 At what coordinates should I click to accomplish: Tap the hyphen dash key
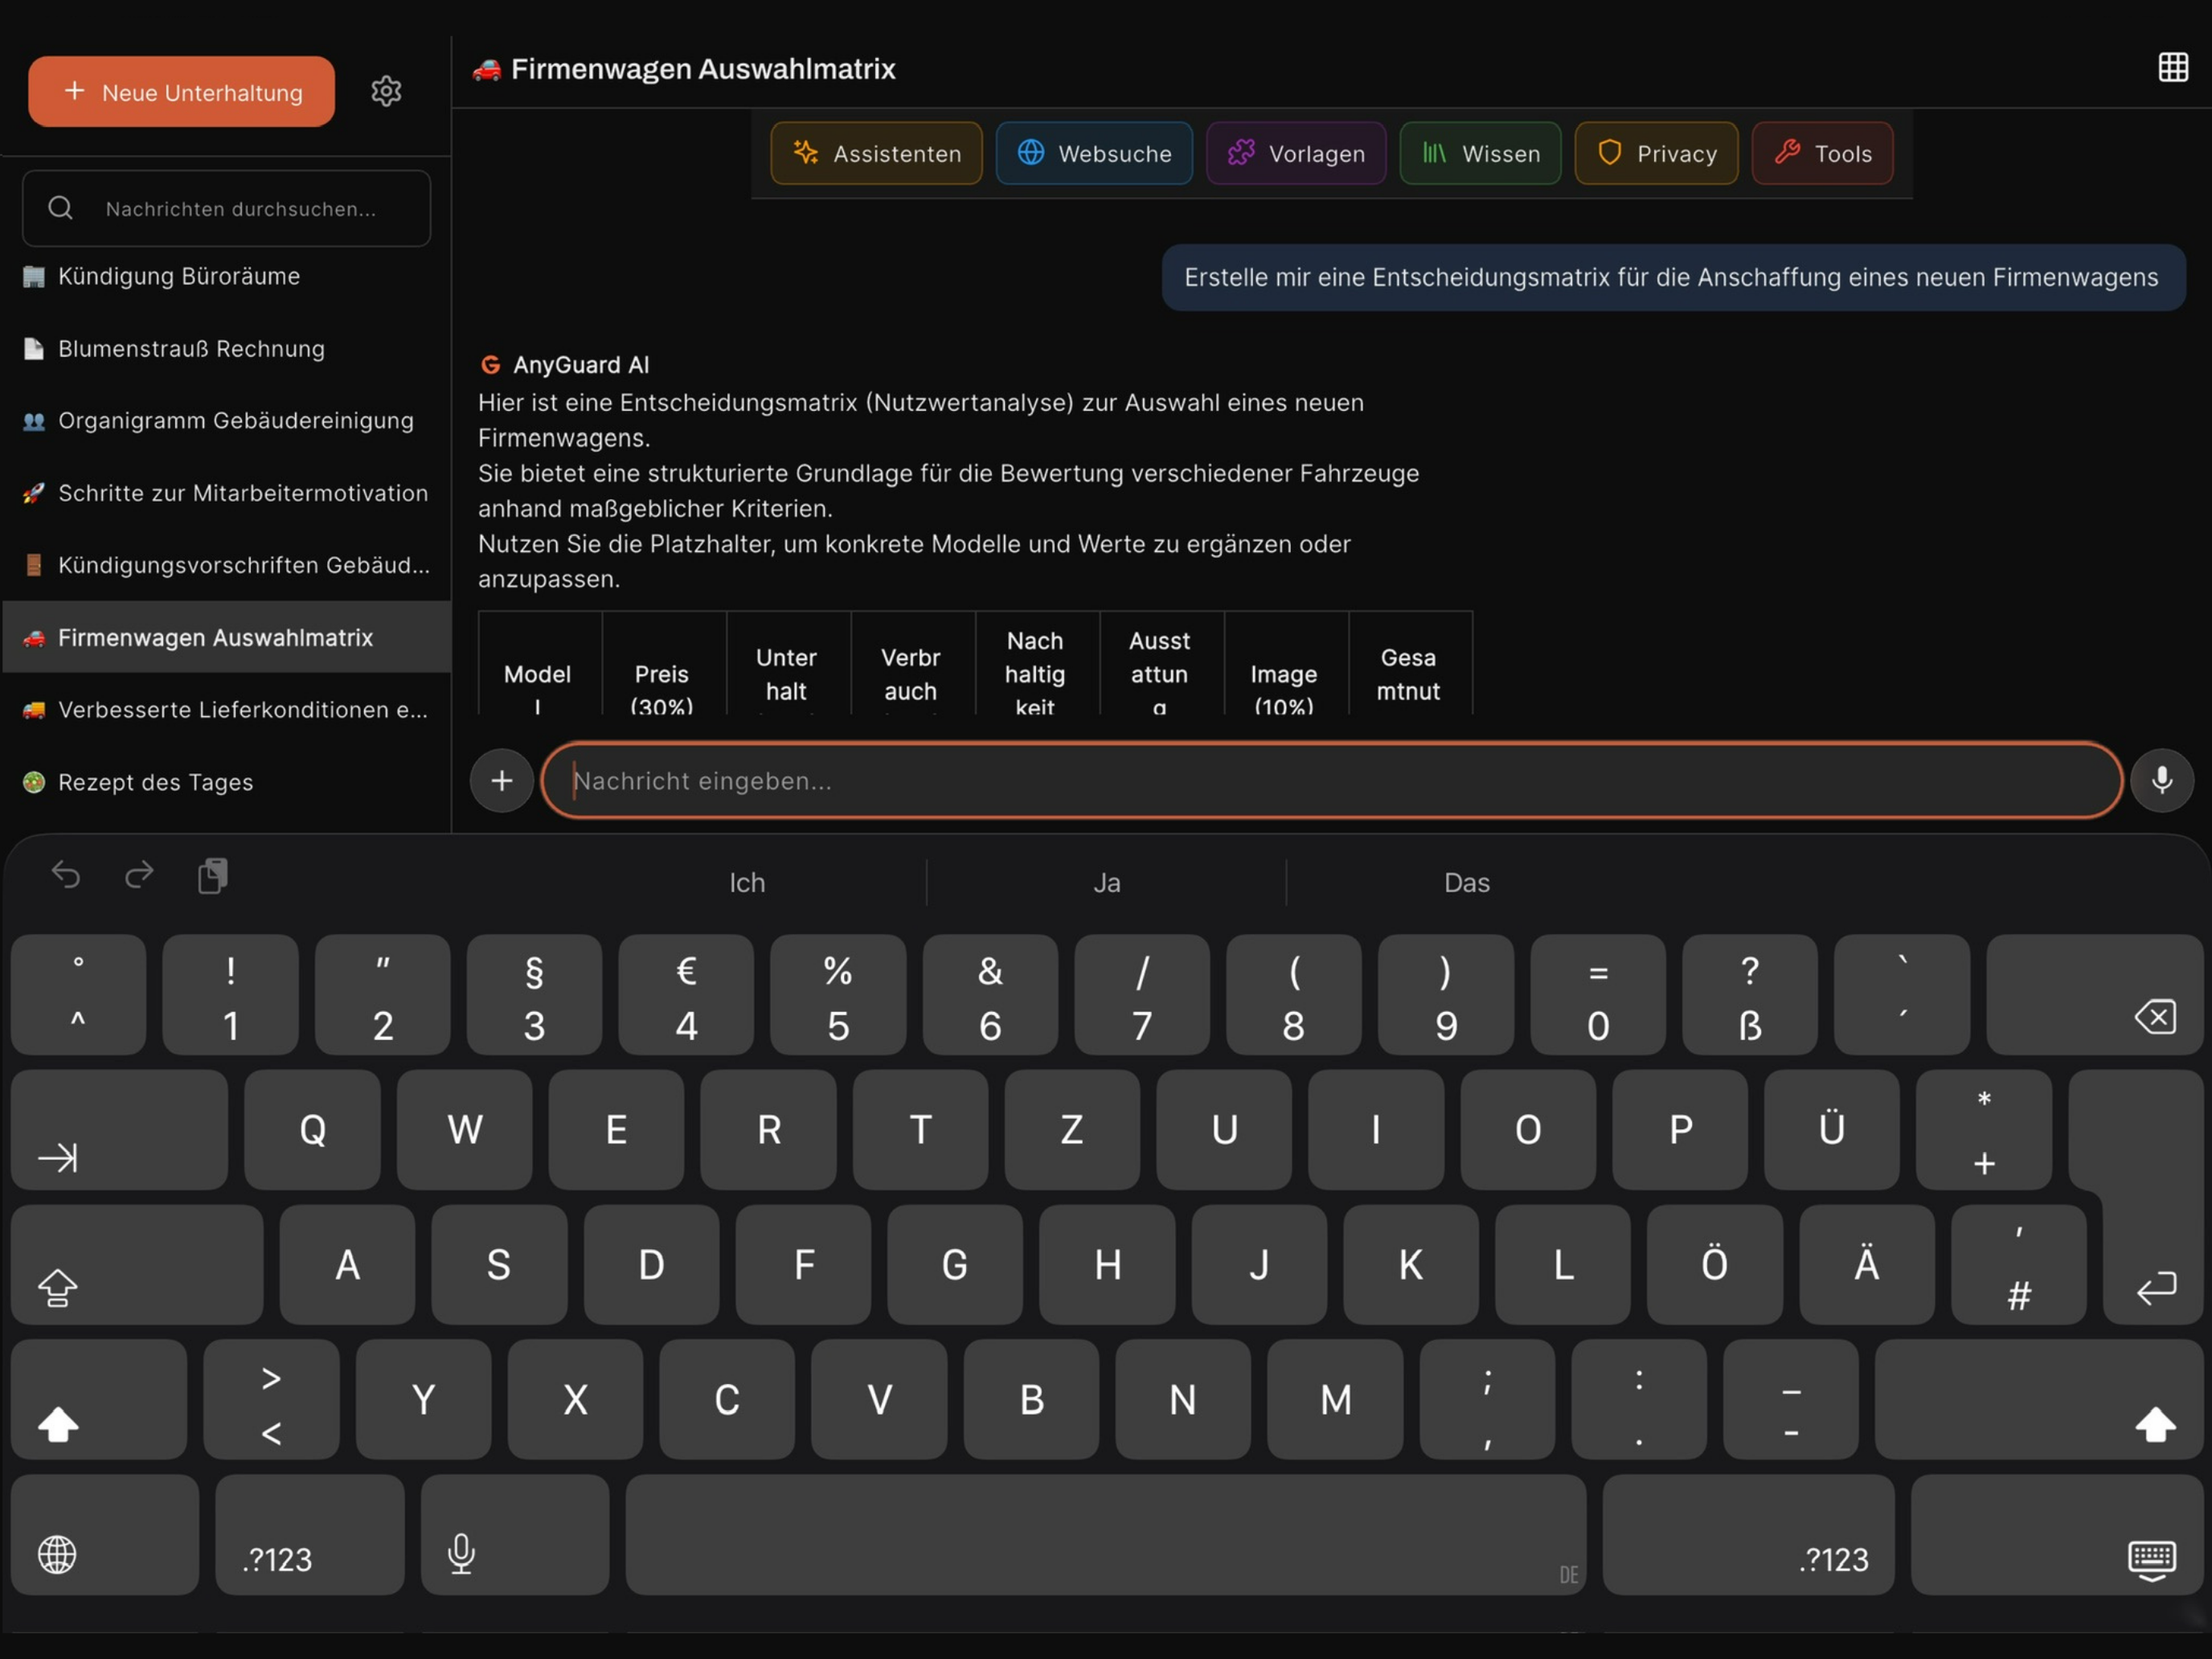(x=1791, y=1400)
